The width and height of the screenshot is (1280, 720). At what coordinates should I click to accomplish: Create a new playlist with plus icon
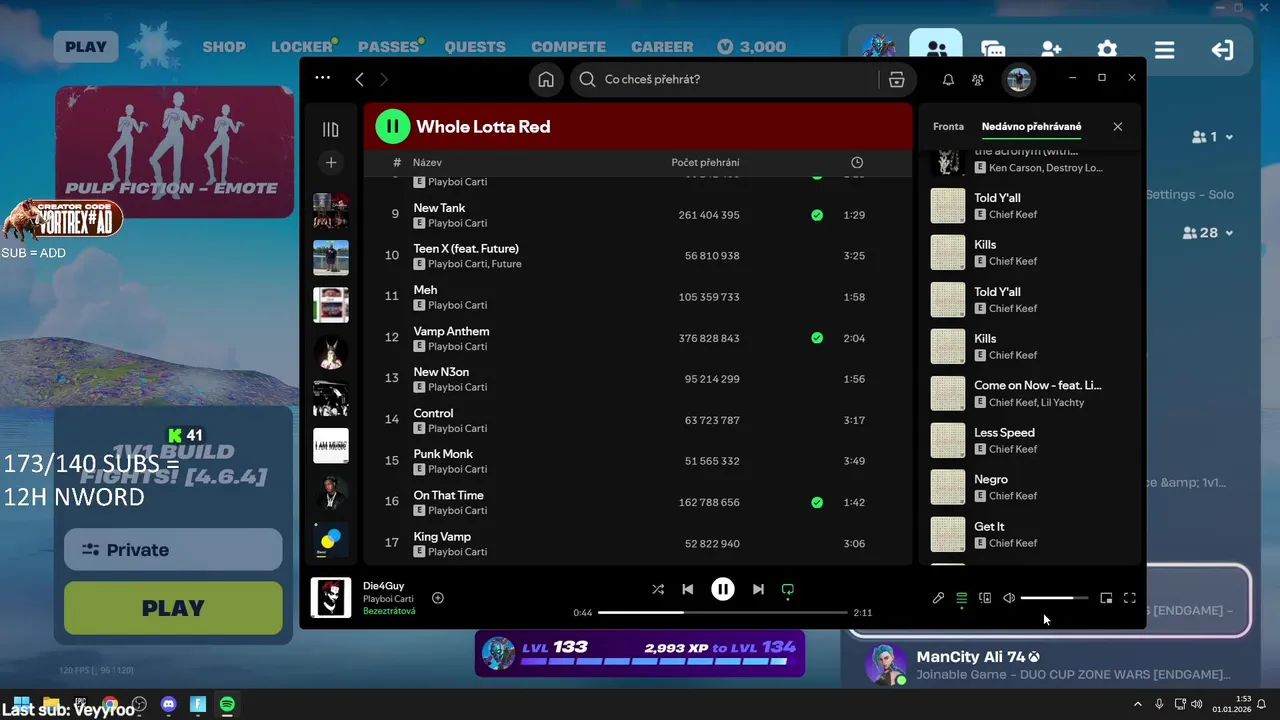(x=331, y=162)
